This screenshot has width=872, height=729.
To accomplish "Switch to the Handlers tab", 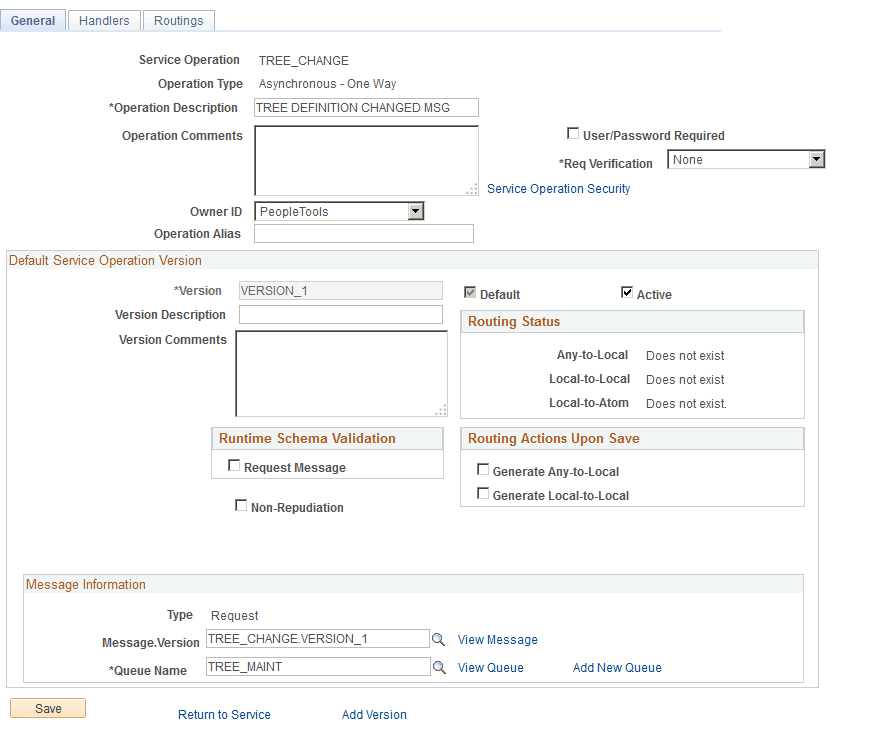I will 103,19.
